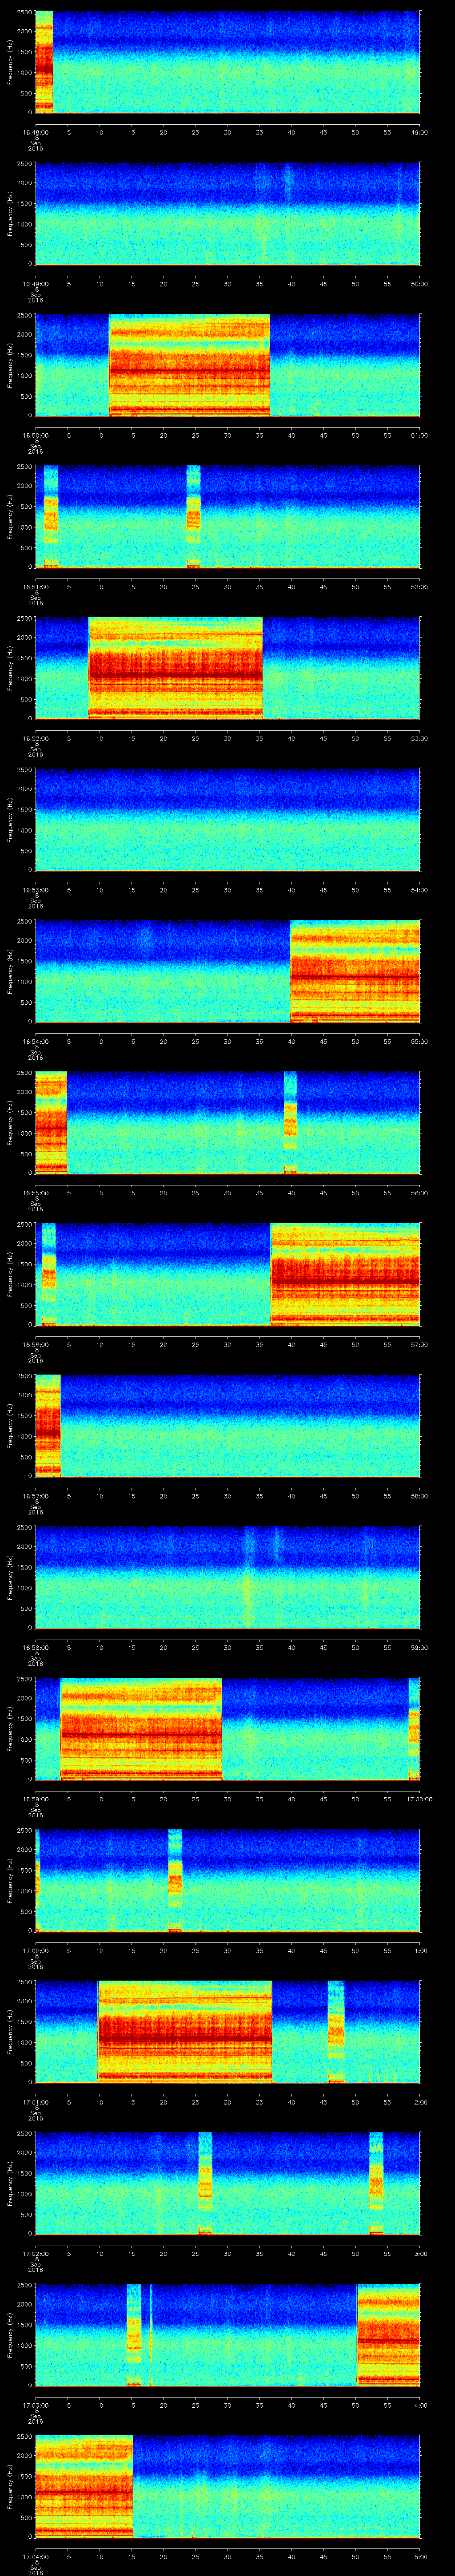The image size is (455, 2576).
Task: Click the wide red block in the 17:01 spectrogram
Action: point(185,2030)
